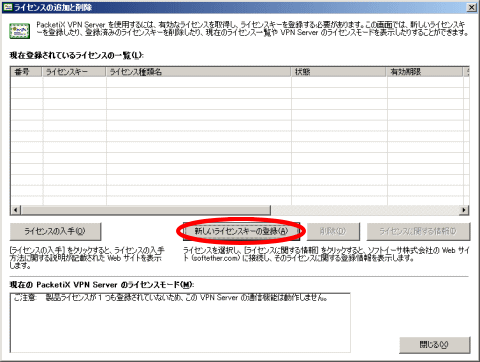Image resolution: width=480 pixels, height=362 pixels.
Task: Click 新しいライセンスキーの登録 button
Action: click(x=241, y=231)
